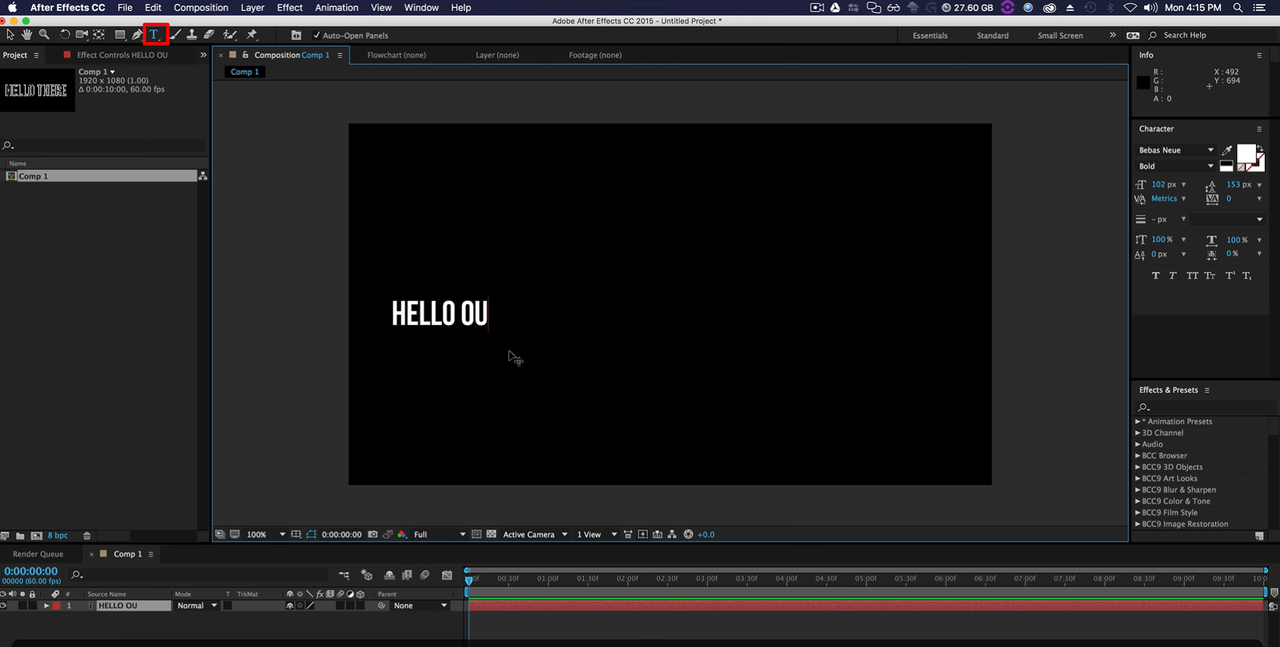Select the Horizontal Type tool
Screen dimensions: 1280x647
point(154,35)
